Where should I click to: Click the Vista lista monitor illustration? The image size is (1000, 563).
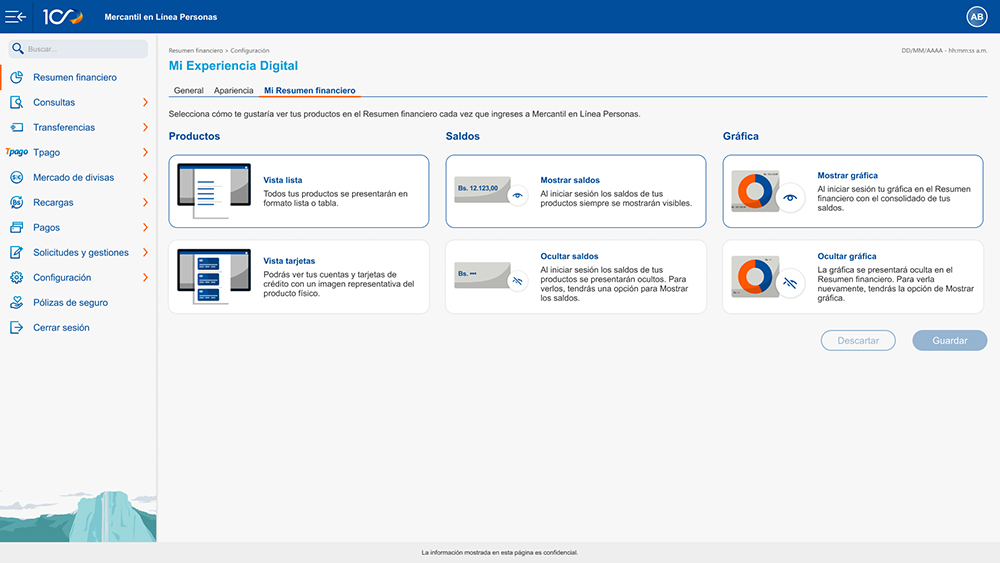coord(214,191)
